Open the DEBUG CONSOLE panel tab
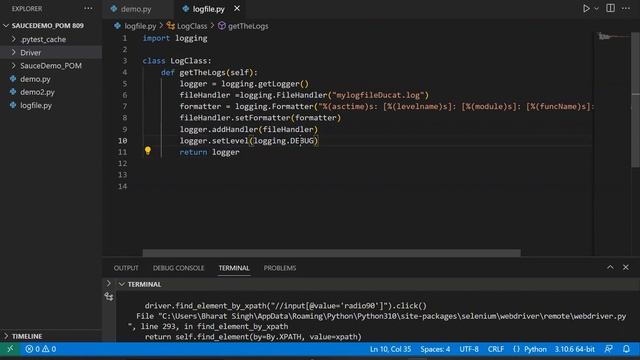 click(x=178, y=268)
